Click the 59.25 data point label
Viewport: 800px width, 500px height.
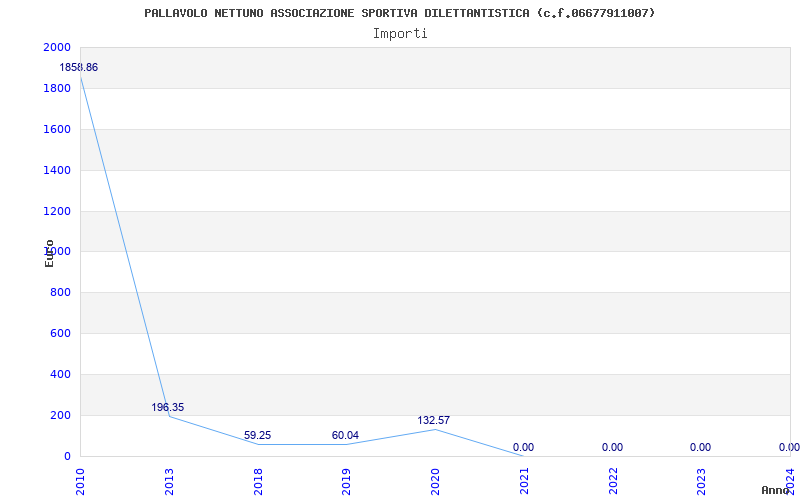tap(258, 435)
